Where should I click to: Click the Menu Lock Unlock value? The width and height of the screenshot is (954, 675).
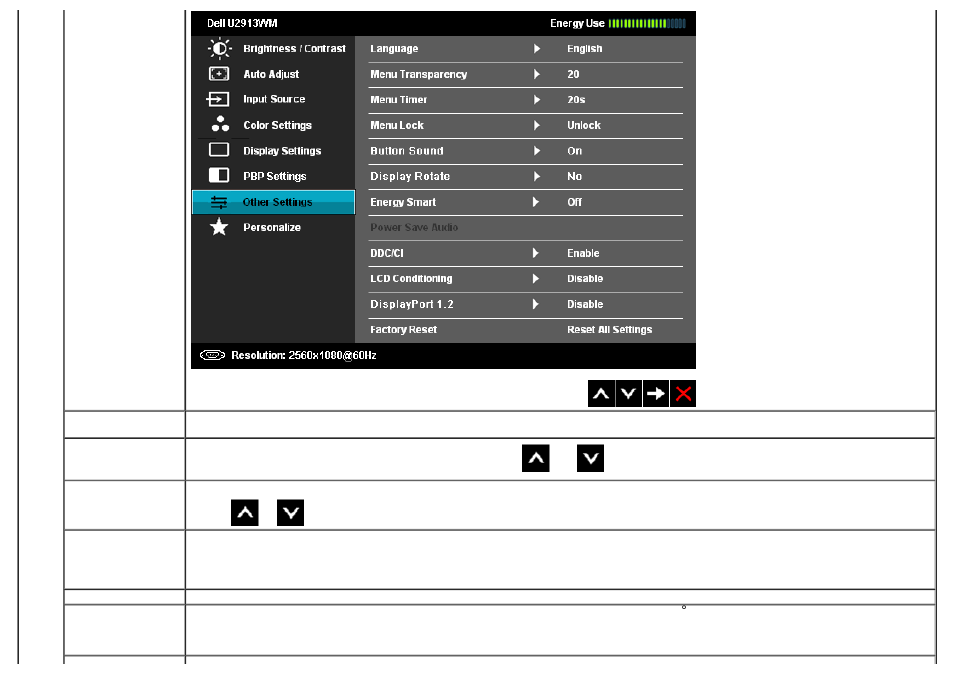coord(583,125)
